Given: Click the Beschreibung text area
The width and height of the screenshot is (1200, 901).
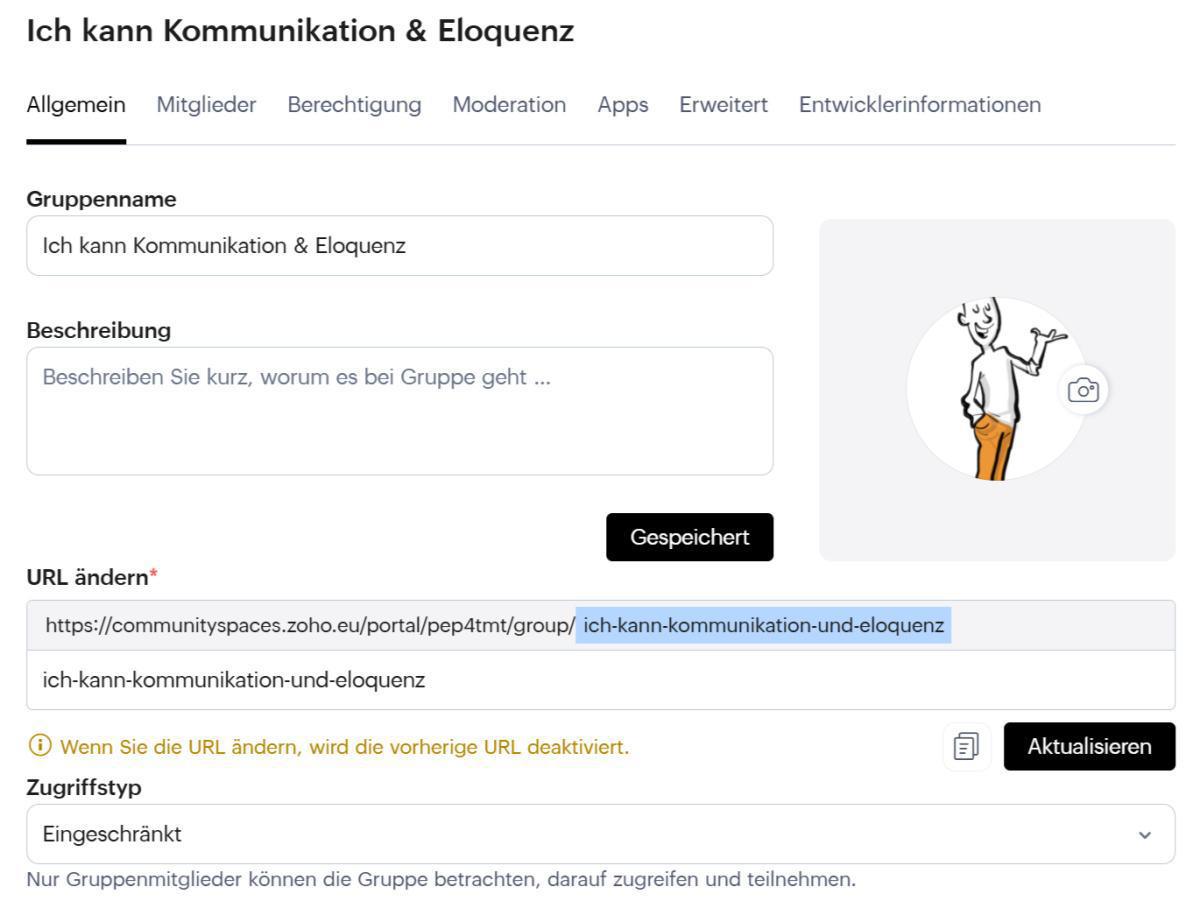Looking at the screenshot, I should pos(400,410).
